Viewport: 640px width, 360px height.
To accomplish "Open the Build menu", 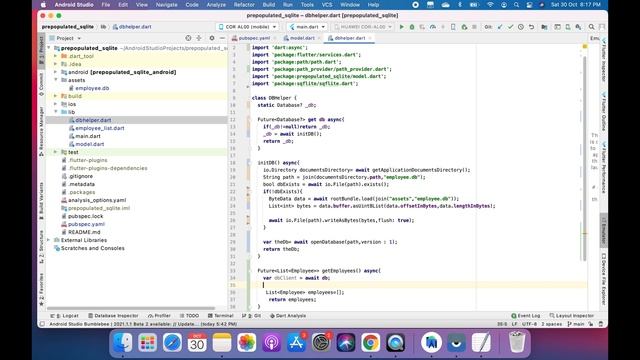I will pyautogui.click(x=269, y=5).
